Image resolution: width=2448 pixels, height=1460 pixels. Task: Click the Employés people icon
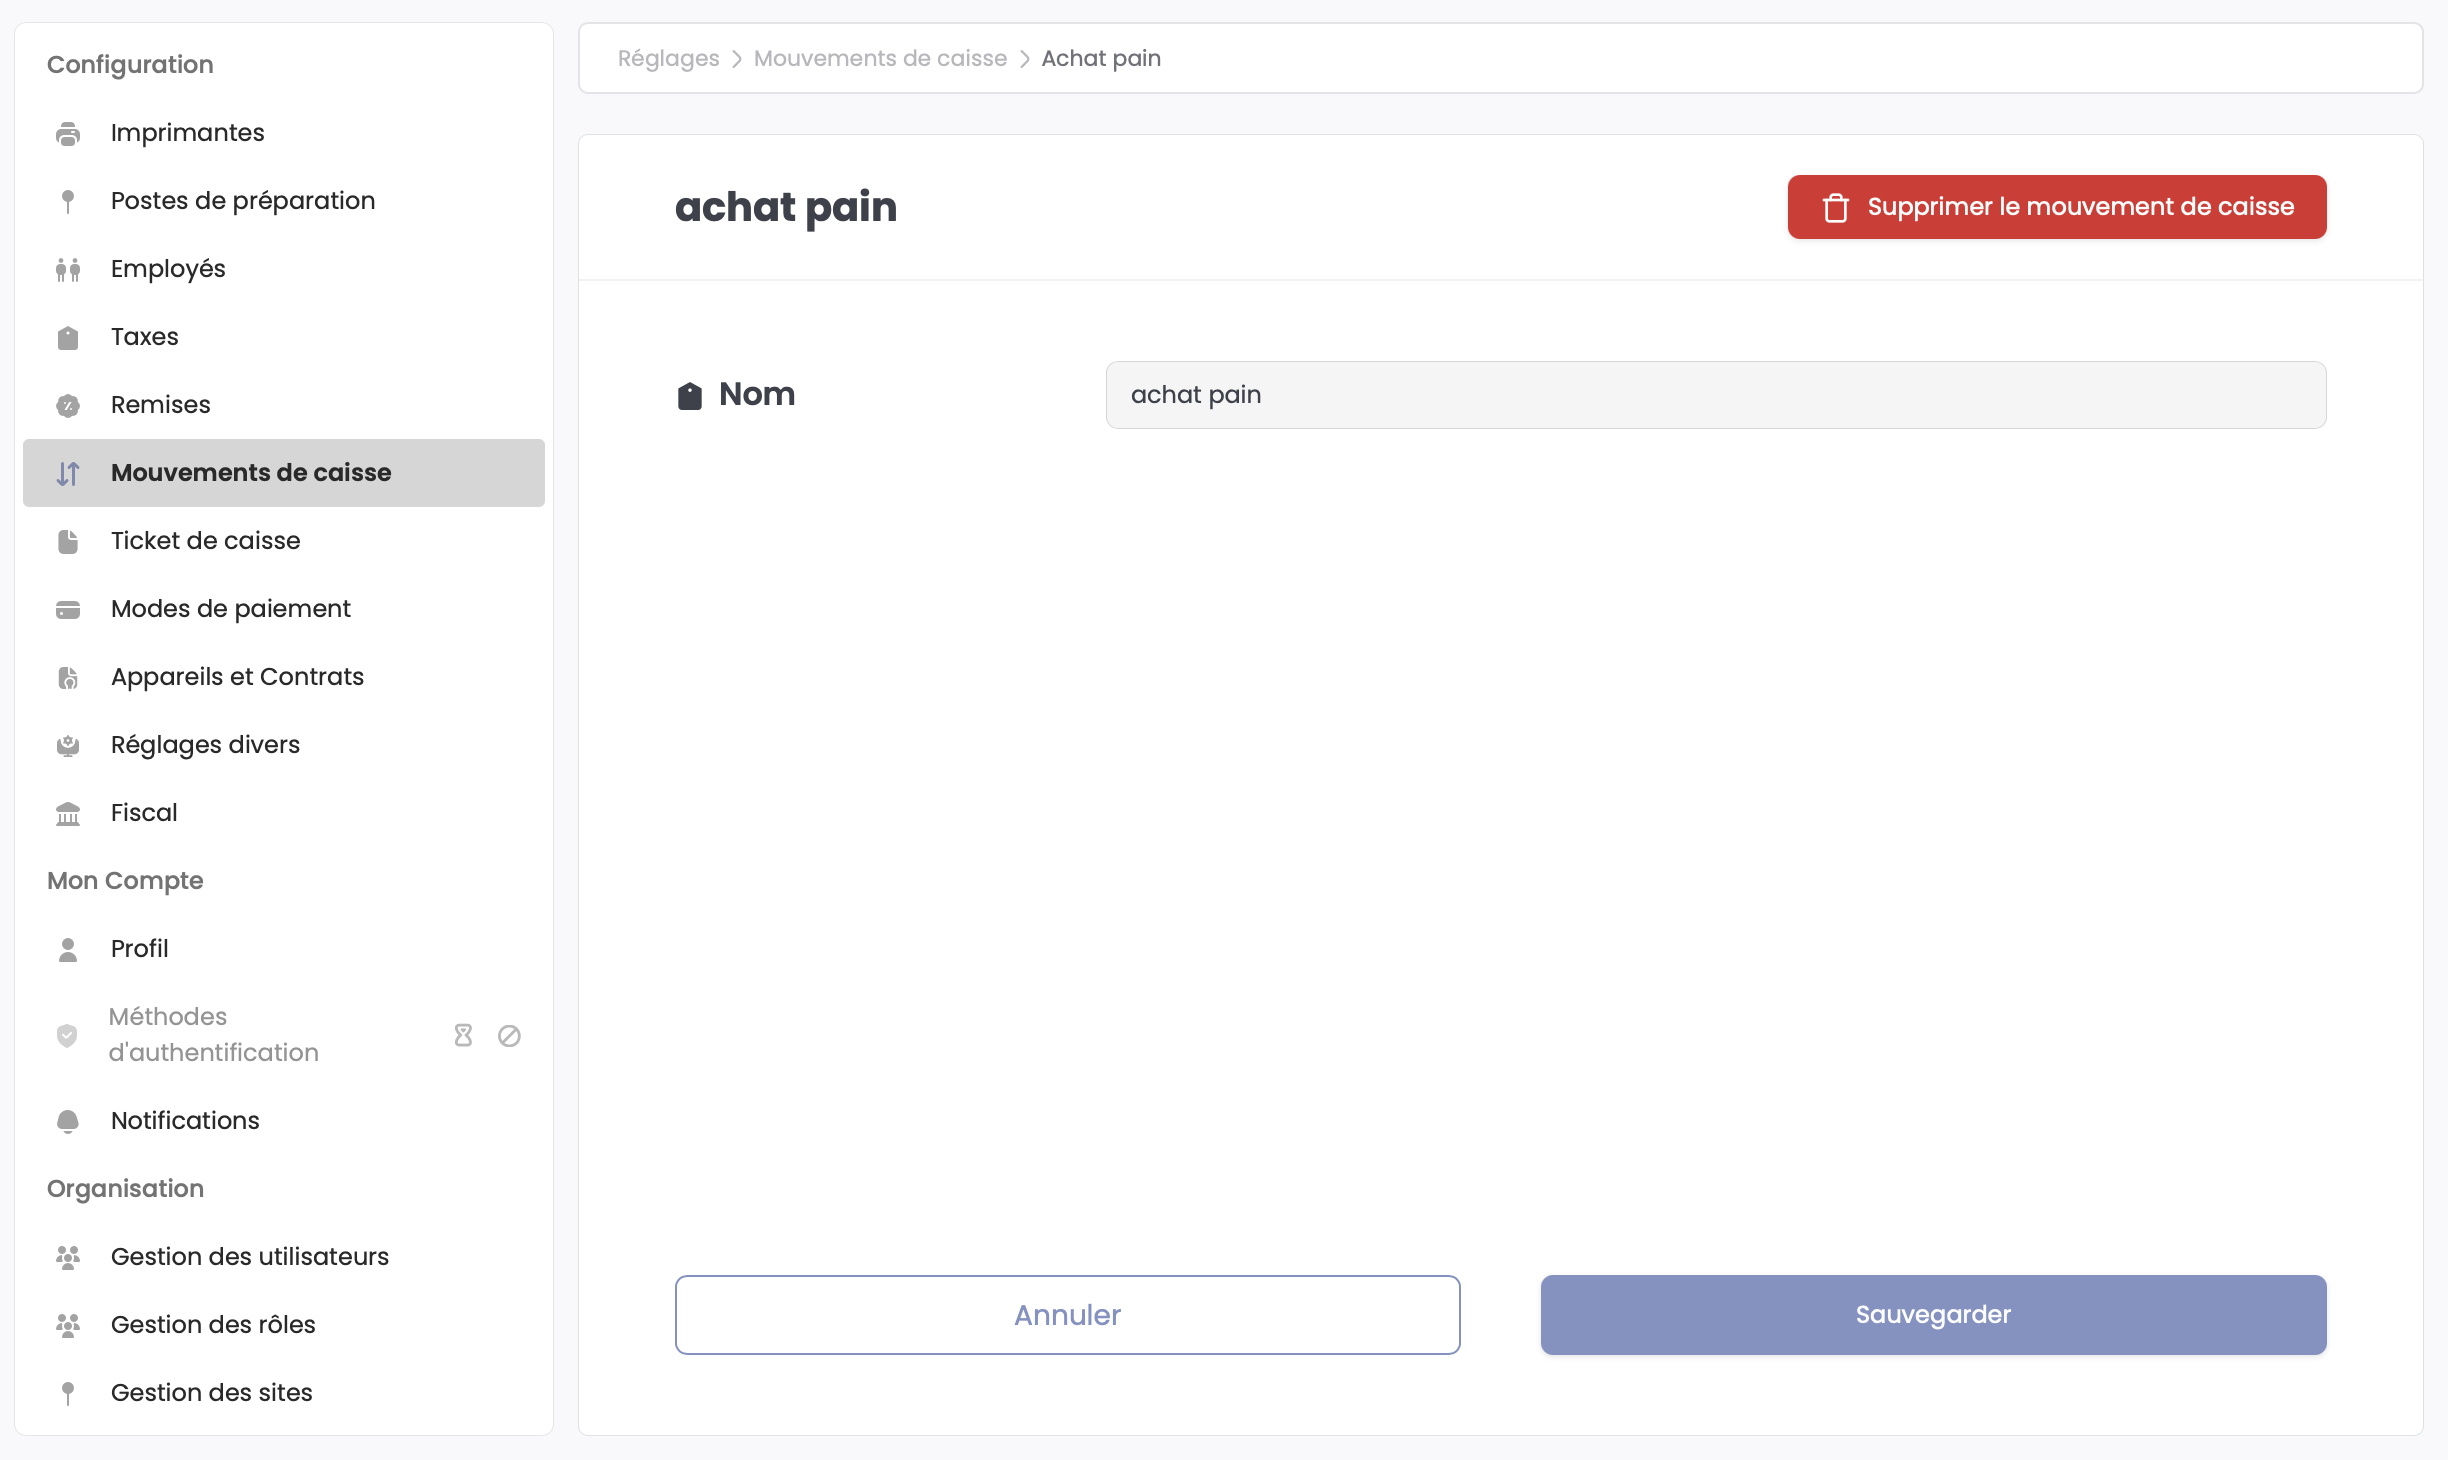tap(68, 269)
